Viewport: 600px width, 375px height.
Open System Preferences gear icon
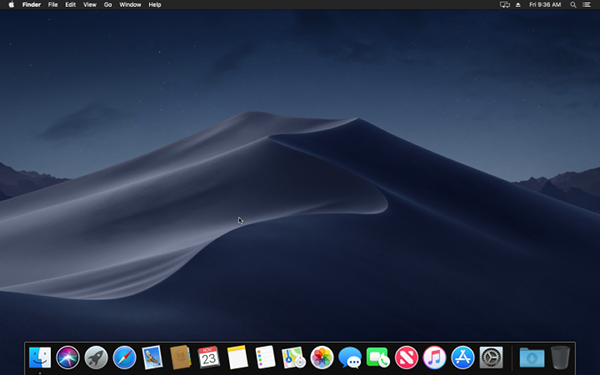point(491,357)
